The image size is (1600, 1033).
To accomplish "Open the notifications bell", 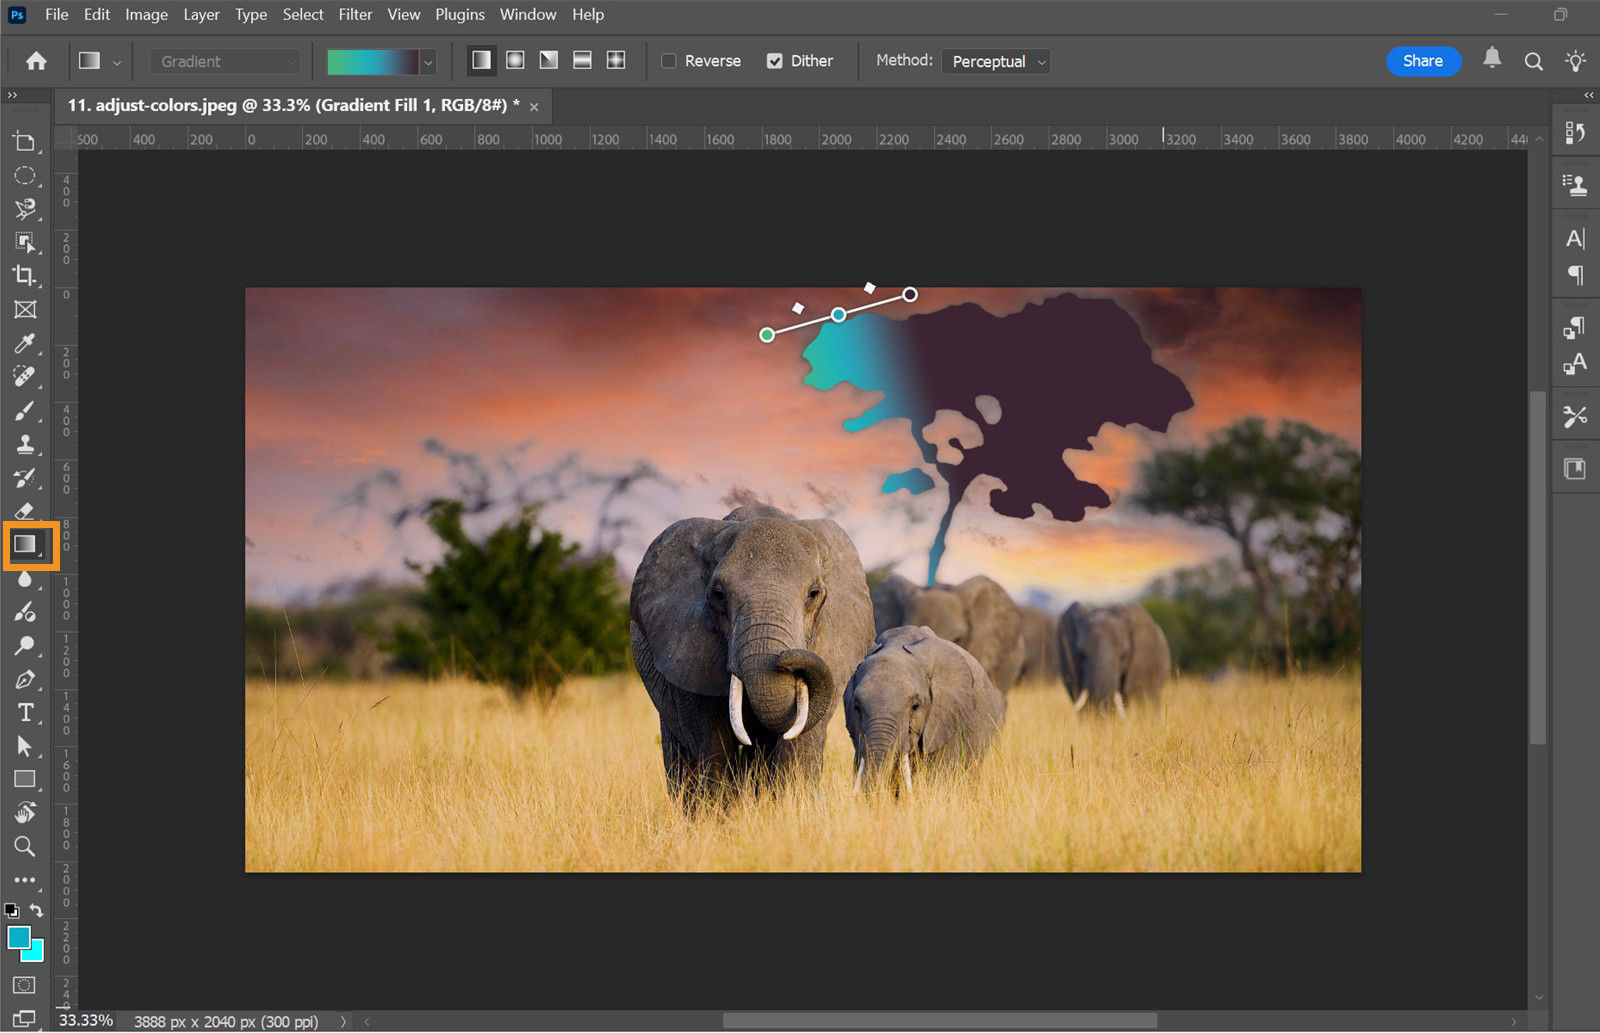I will pos(1491,60).
